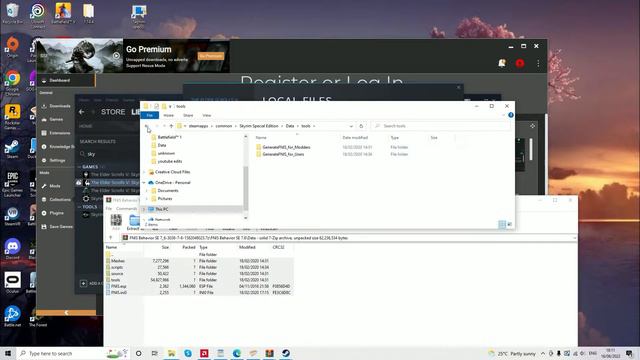Screen dimensions: 640x360
Task: Click the Search tools field in Explorer
Action: tap(441, 126)
